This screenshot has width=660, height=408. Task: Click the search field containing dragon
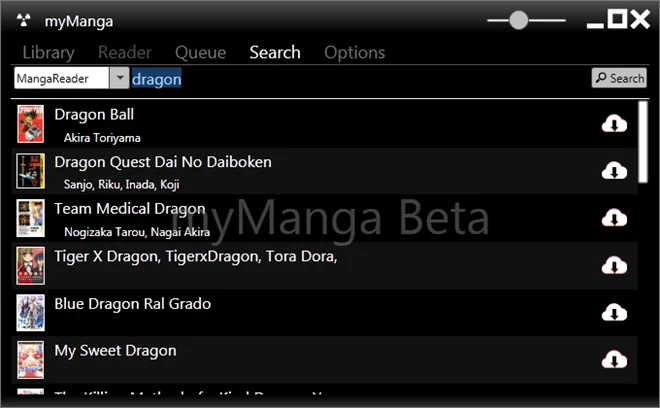click(x=360, y=79)
